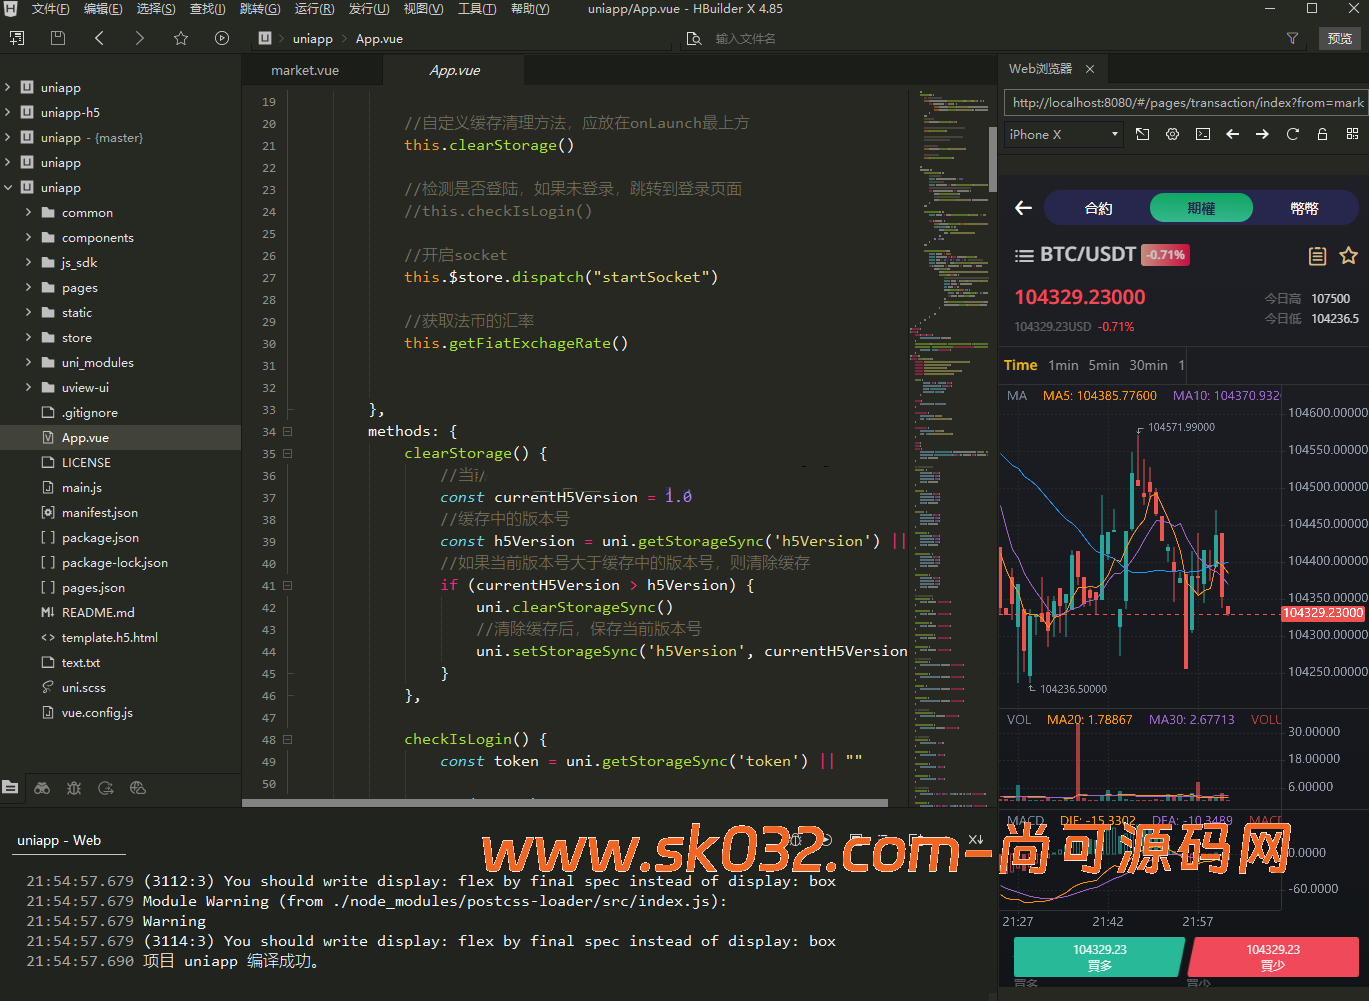This screenshot has width=1369, height=1001.
Task: Open the debug bug icon panel
Action: click(74, 788)
